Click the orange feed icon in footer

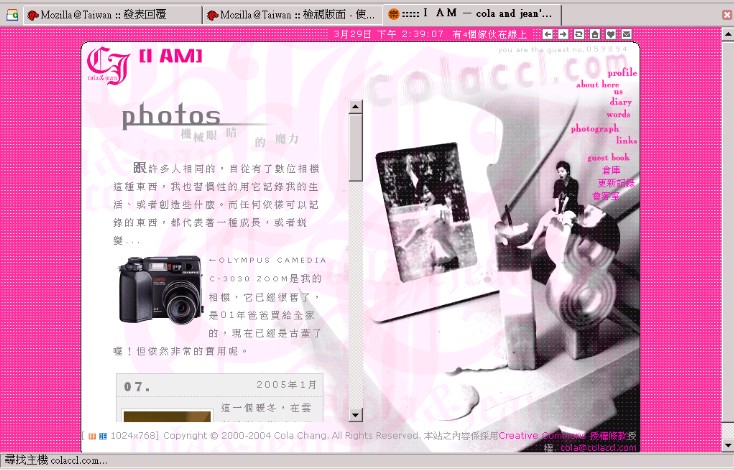(x=91, y=436)
